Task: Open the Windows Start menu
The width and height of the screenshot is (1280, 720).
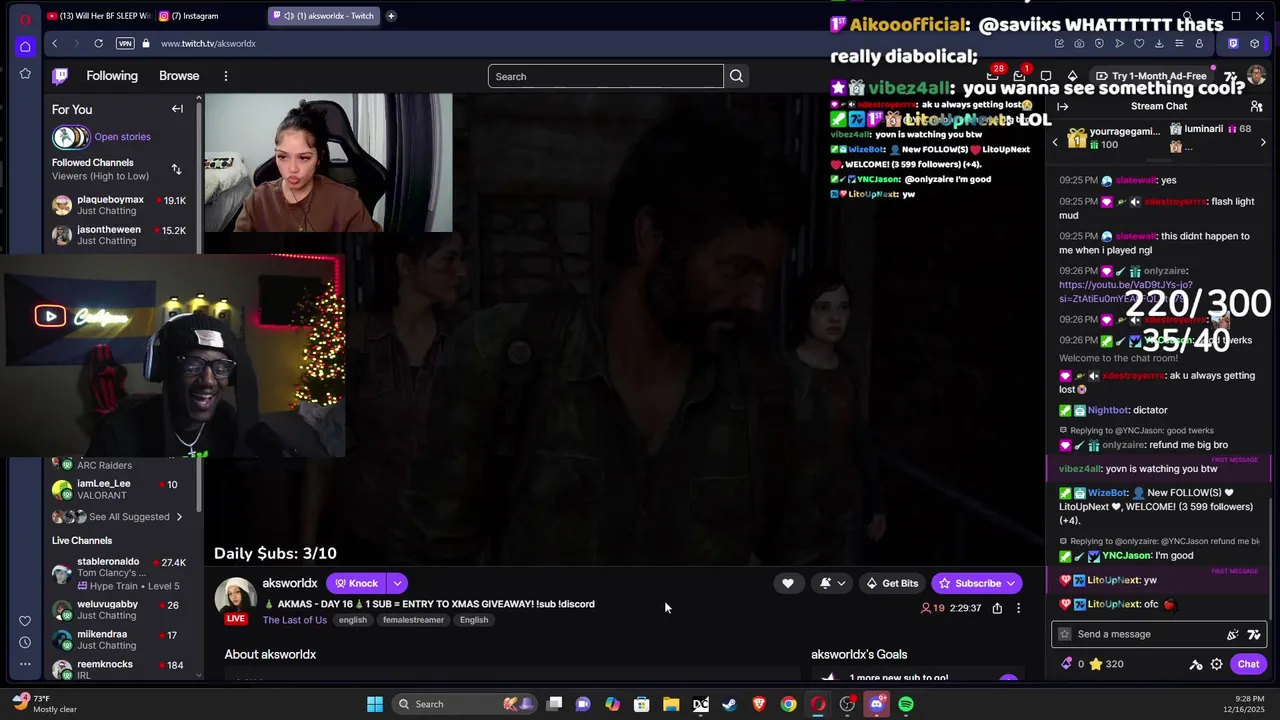Action: (375, 704)
